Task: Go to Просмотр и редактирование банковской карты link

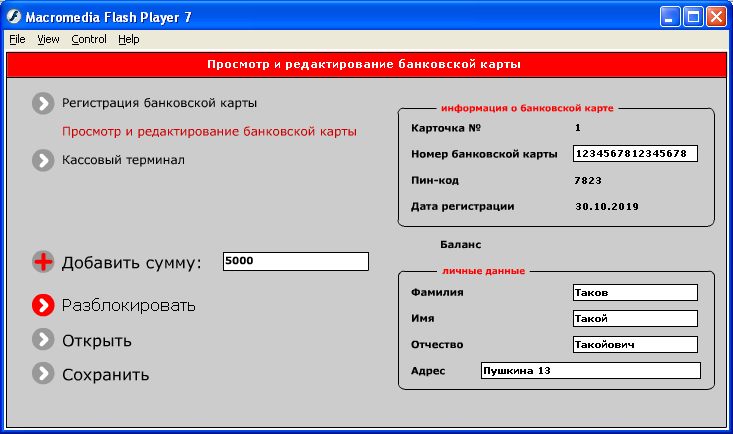Action: pyautogui.click(x=209, y=131)
